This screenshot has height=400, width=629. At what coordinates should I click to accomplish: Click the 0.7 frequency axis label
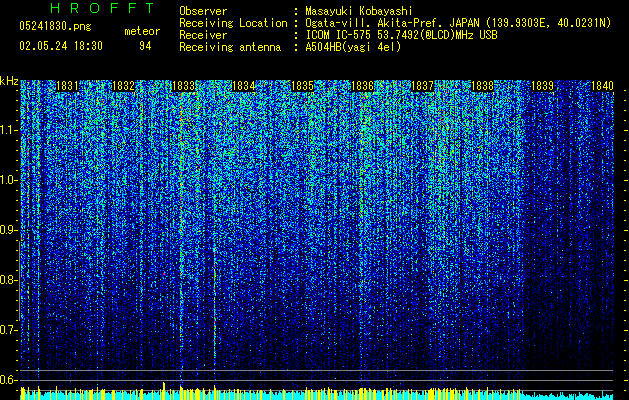(9, 330)
